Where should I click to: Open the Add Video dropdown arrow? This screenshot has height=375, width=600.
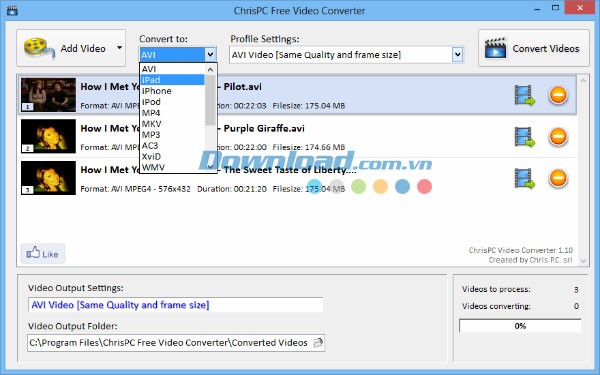119,48
